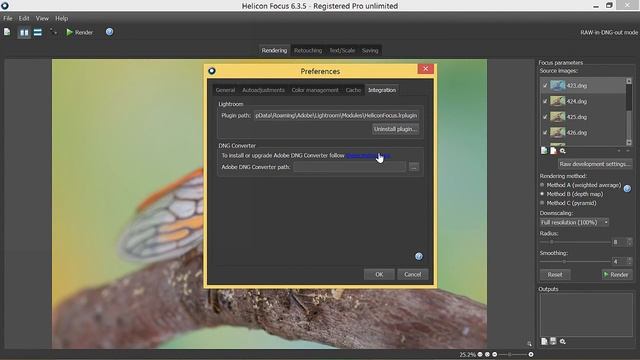The image size is (640, 360).
Task: Select the Integration preferences tab
Action: pyautogui.click(x=382, y=90)
